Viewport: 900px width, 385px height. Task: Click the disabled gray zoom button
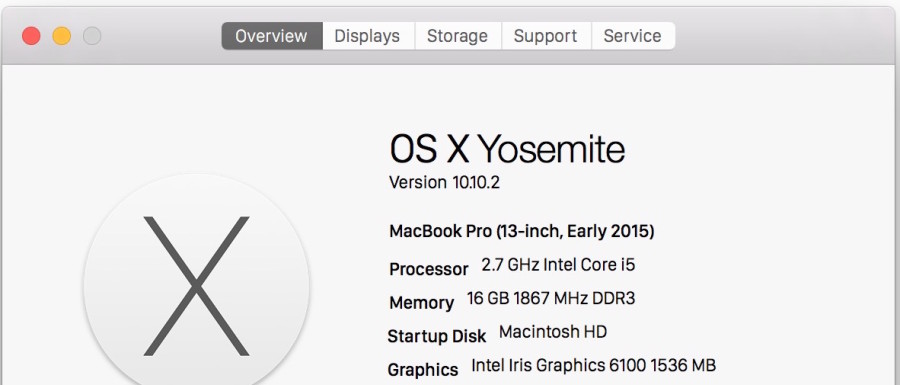point(92,36)
